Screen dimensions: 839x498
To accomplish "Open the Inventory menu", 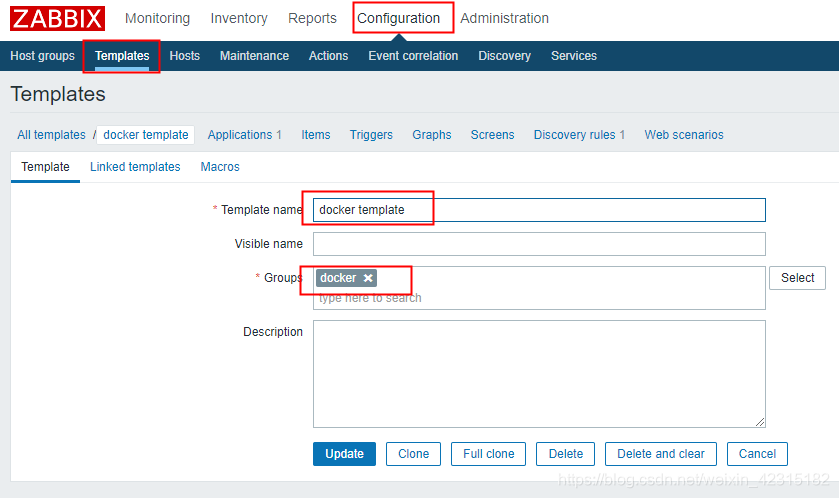I will pyautogui.click(x=239, y=18).
